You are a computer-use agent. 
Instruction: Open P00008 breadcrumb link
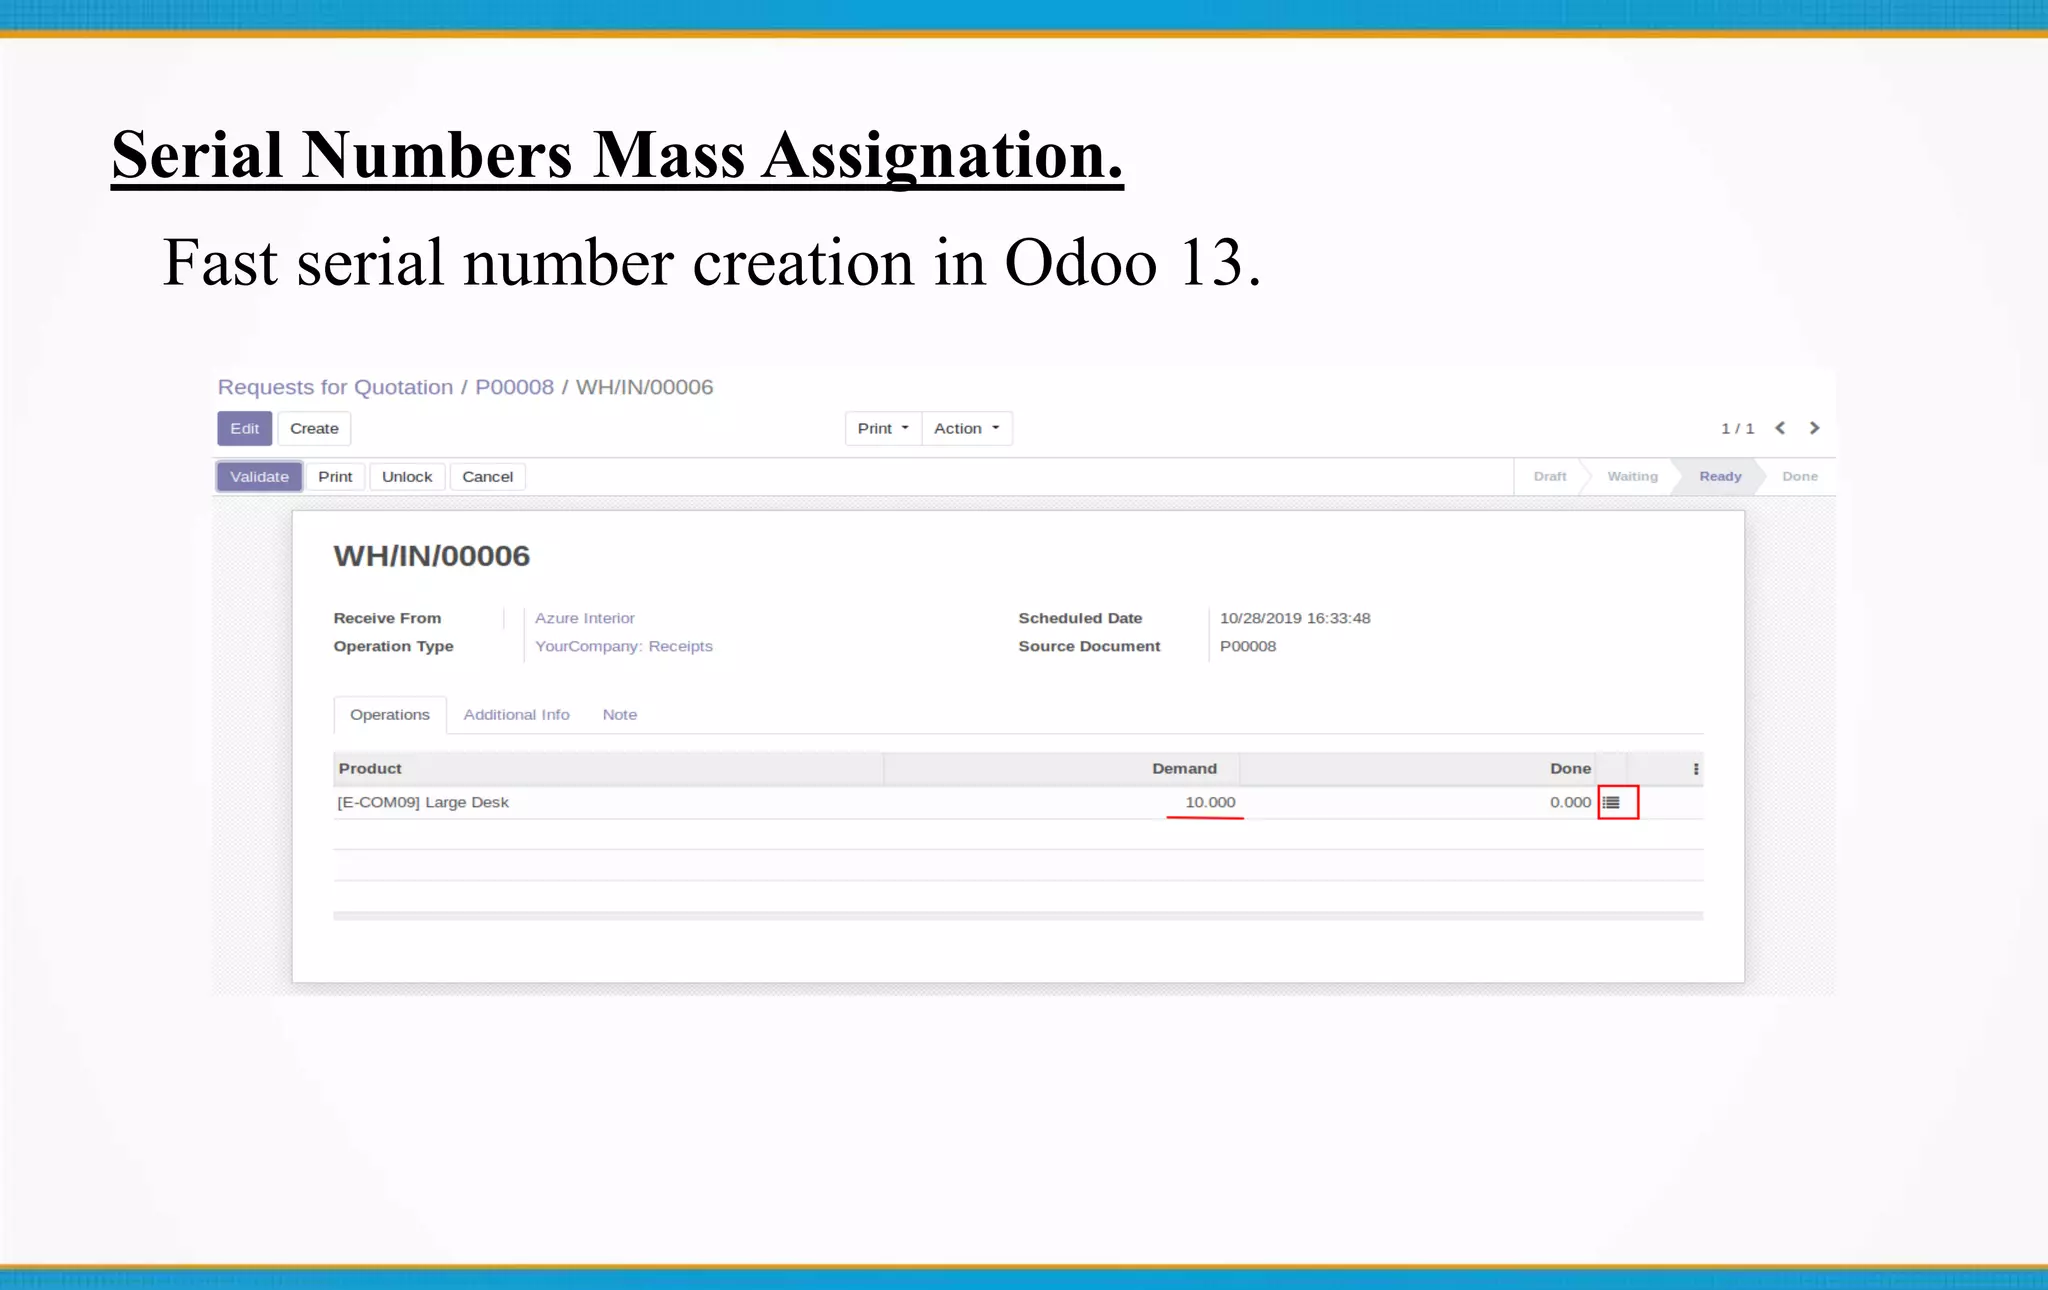click(514, 387)
